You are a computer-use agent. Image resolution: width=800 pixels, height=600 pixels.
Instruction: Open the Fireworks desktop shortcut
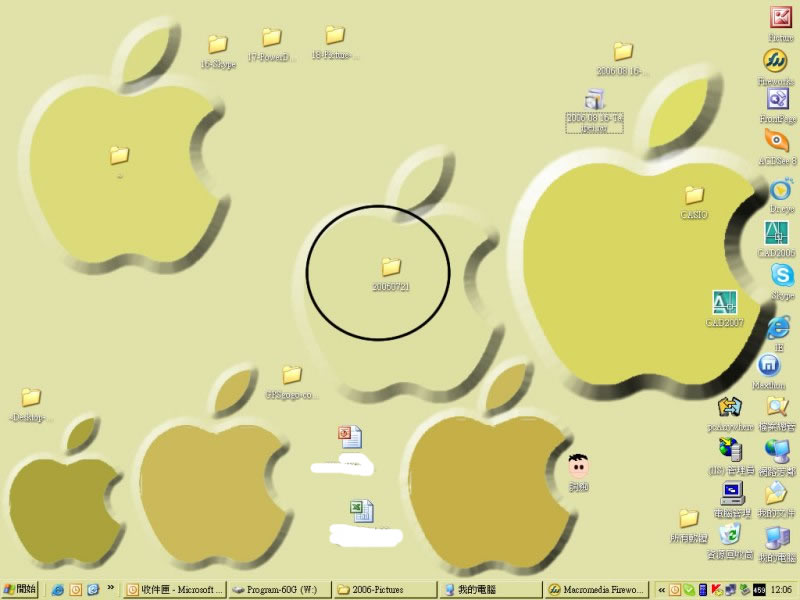pos(775,61)
